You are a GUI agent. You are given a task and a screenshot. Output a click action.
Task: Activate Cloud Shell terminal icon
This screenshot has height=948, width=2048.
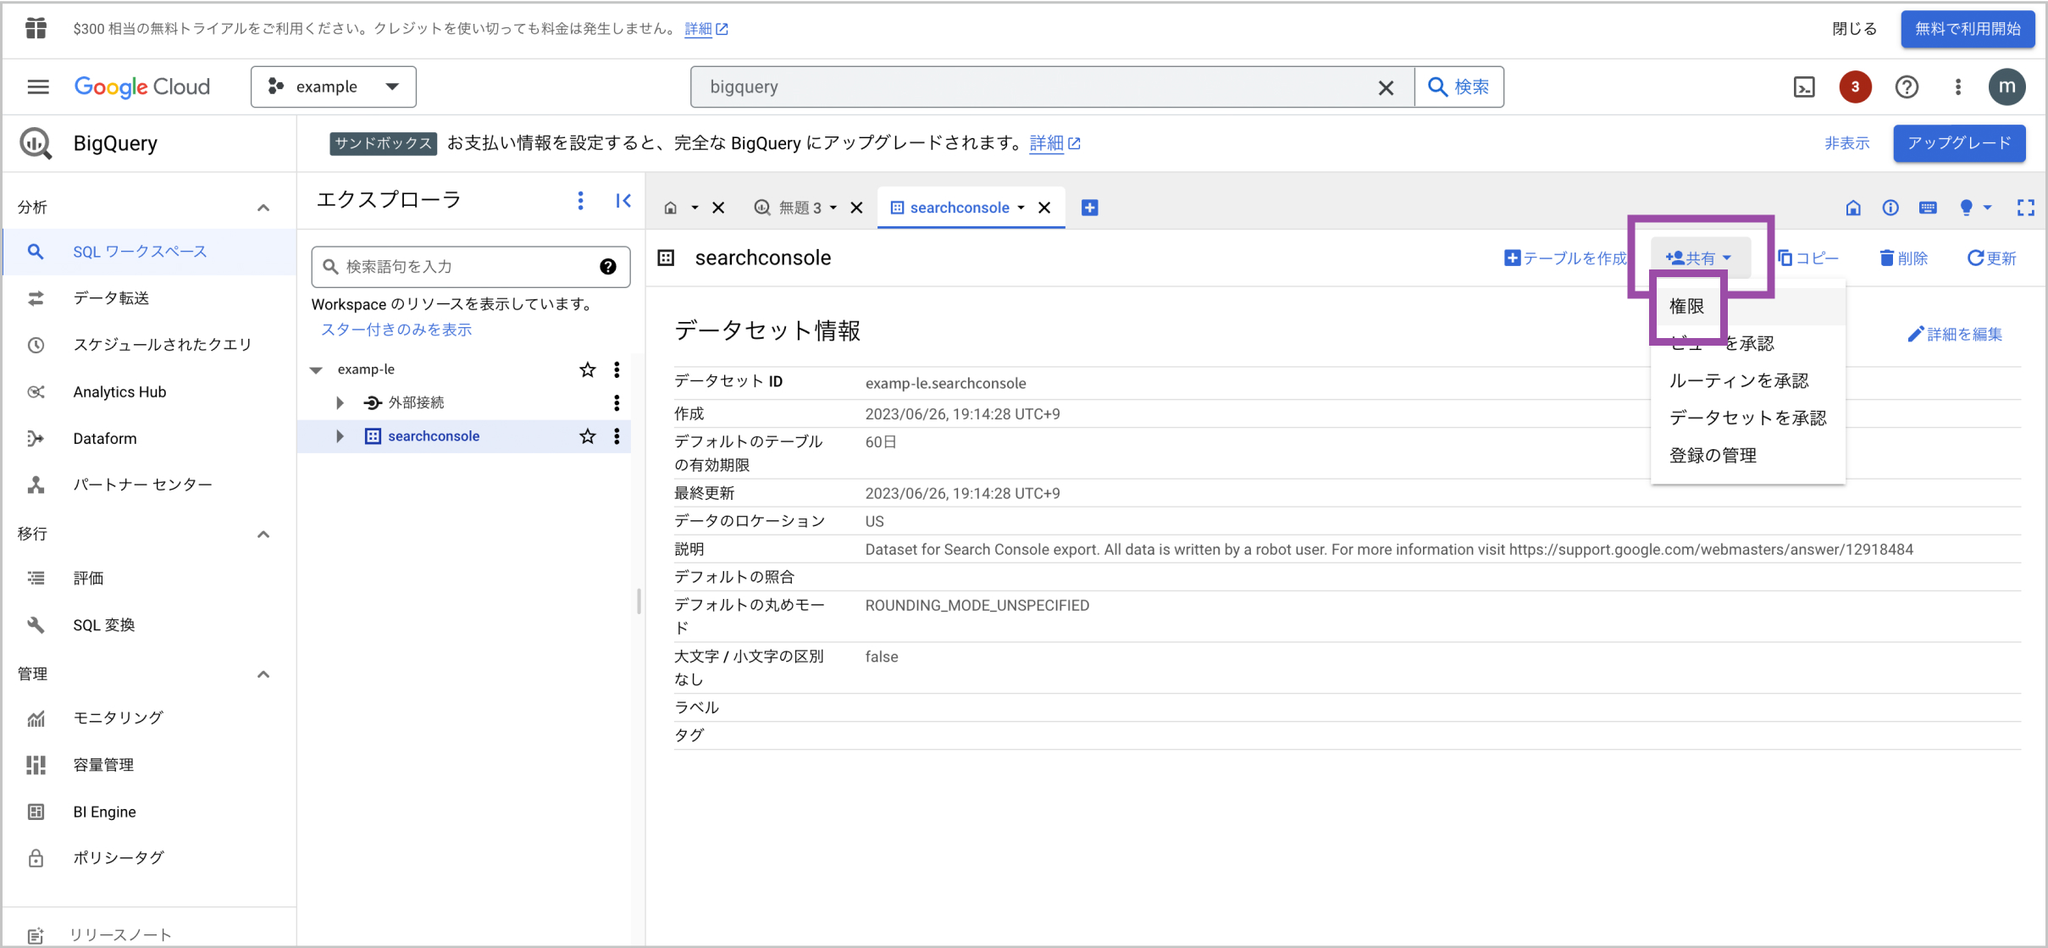(1804, 87)
